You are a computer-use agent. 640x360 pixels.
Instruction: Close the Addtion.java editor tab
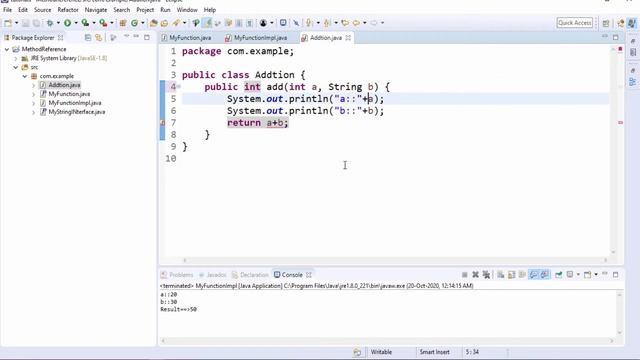point(348,38)
